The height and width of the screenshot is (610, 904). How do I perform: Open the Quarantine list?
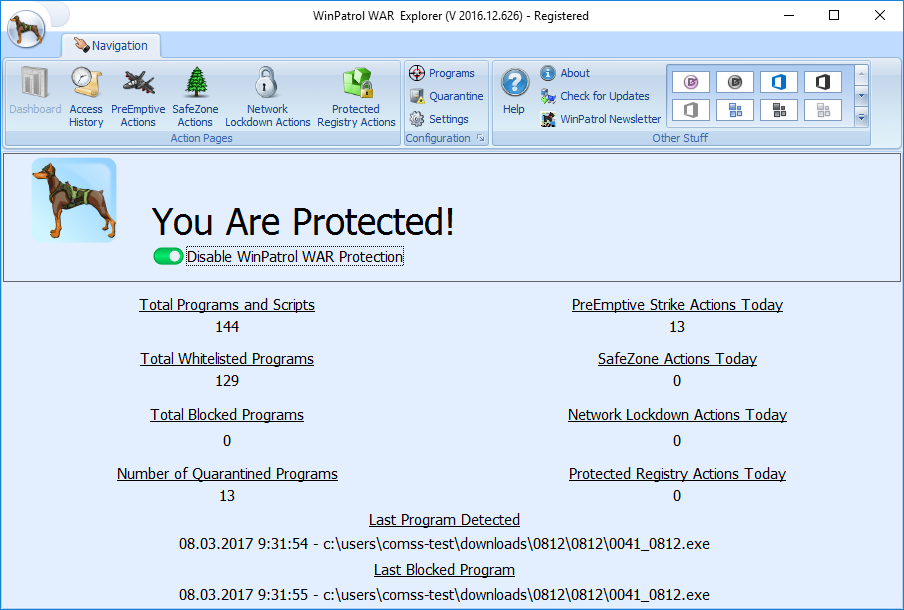(446, 96)
